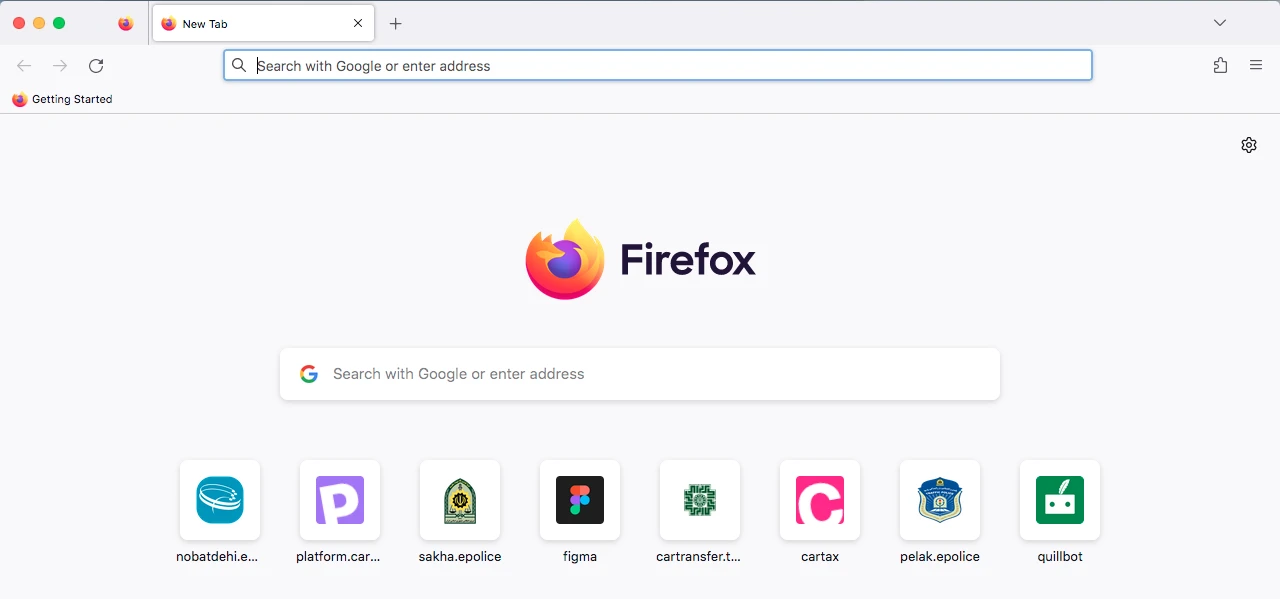Click the cartax label text

point(820,557)
